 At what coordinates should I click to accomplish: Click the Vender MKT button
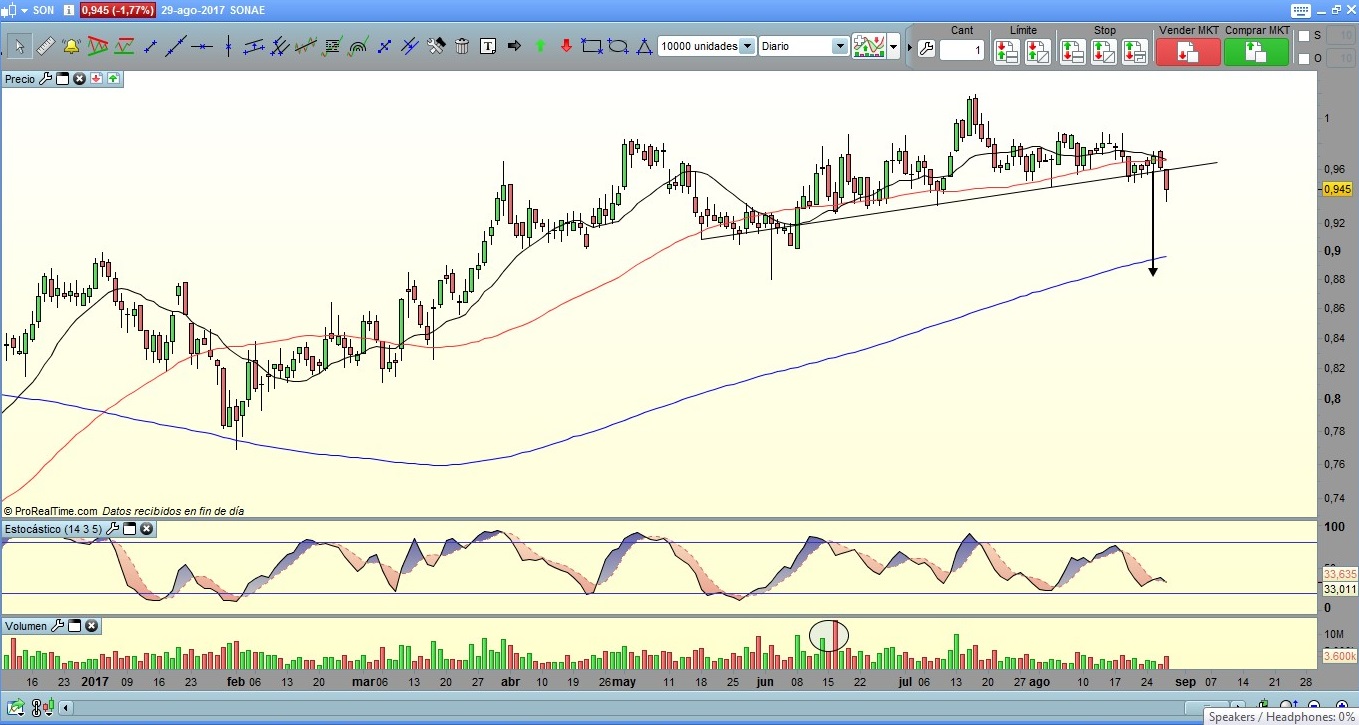(x=1188, y=46)
